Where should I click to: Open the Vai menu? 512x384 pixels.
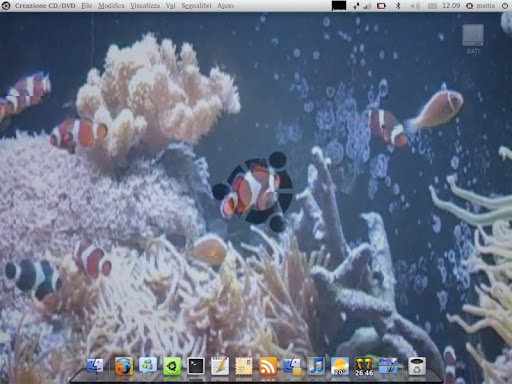[x=170, y=6]
